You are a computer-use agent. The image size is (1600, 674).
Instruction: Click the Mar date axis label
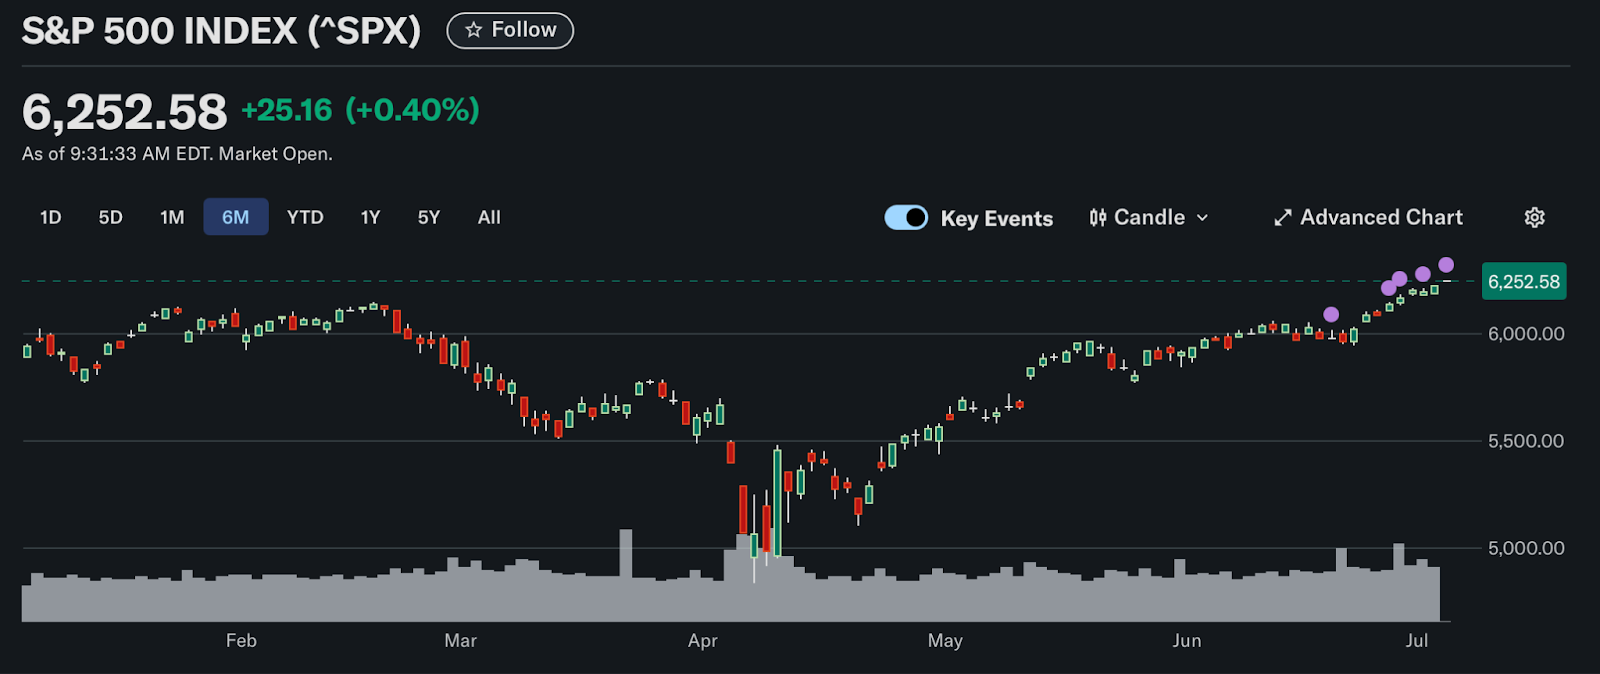pyautogui.click(x=460, y=641)
